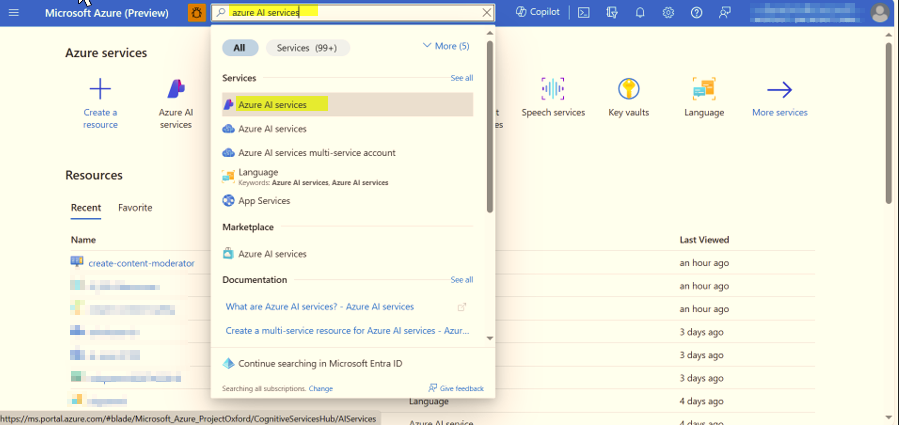Image resolution: width=899 pixels, height=425 pixels.
Task: Open Copilot in the header
Action: pos(537,12)
